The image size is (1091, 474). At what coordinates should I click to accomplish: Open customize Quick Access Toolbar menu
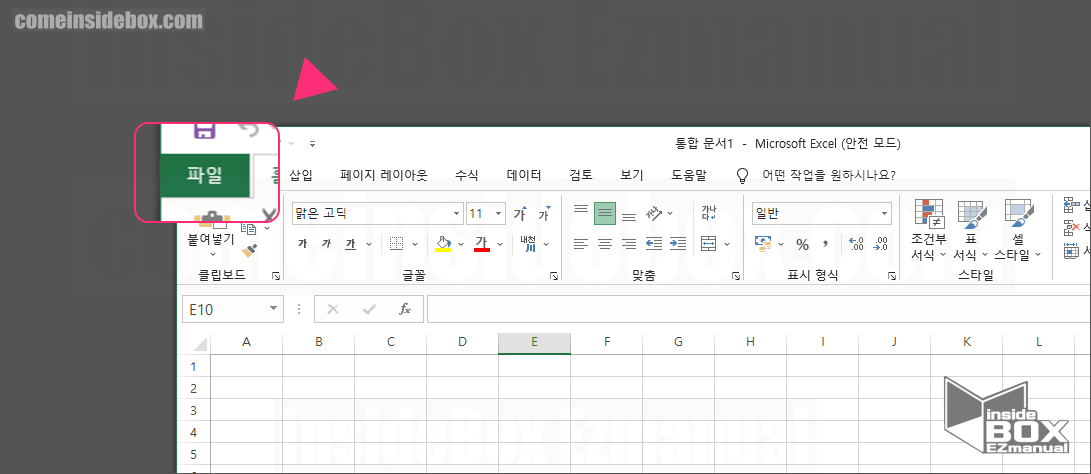[312, 144]
